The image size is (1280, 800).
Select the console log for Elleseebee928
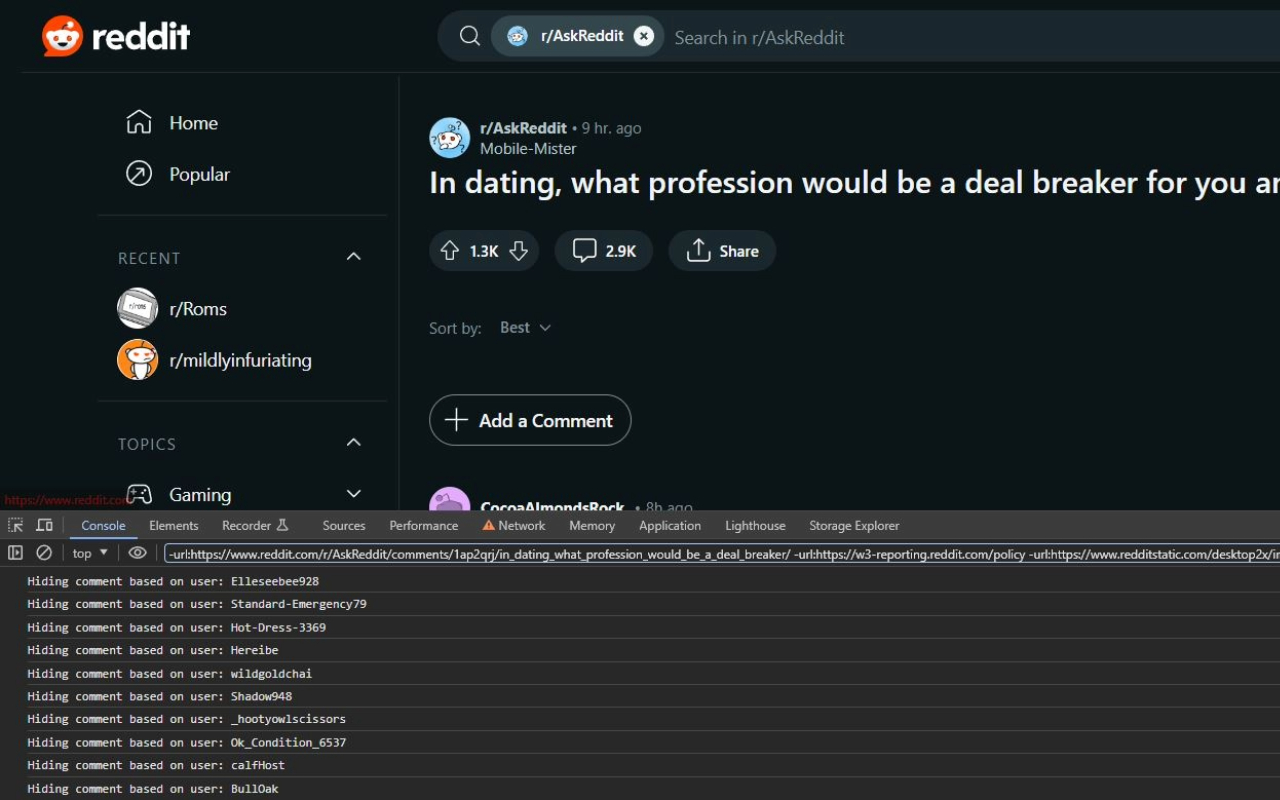pos(640,581)
